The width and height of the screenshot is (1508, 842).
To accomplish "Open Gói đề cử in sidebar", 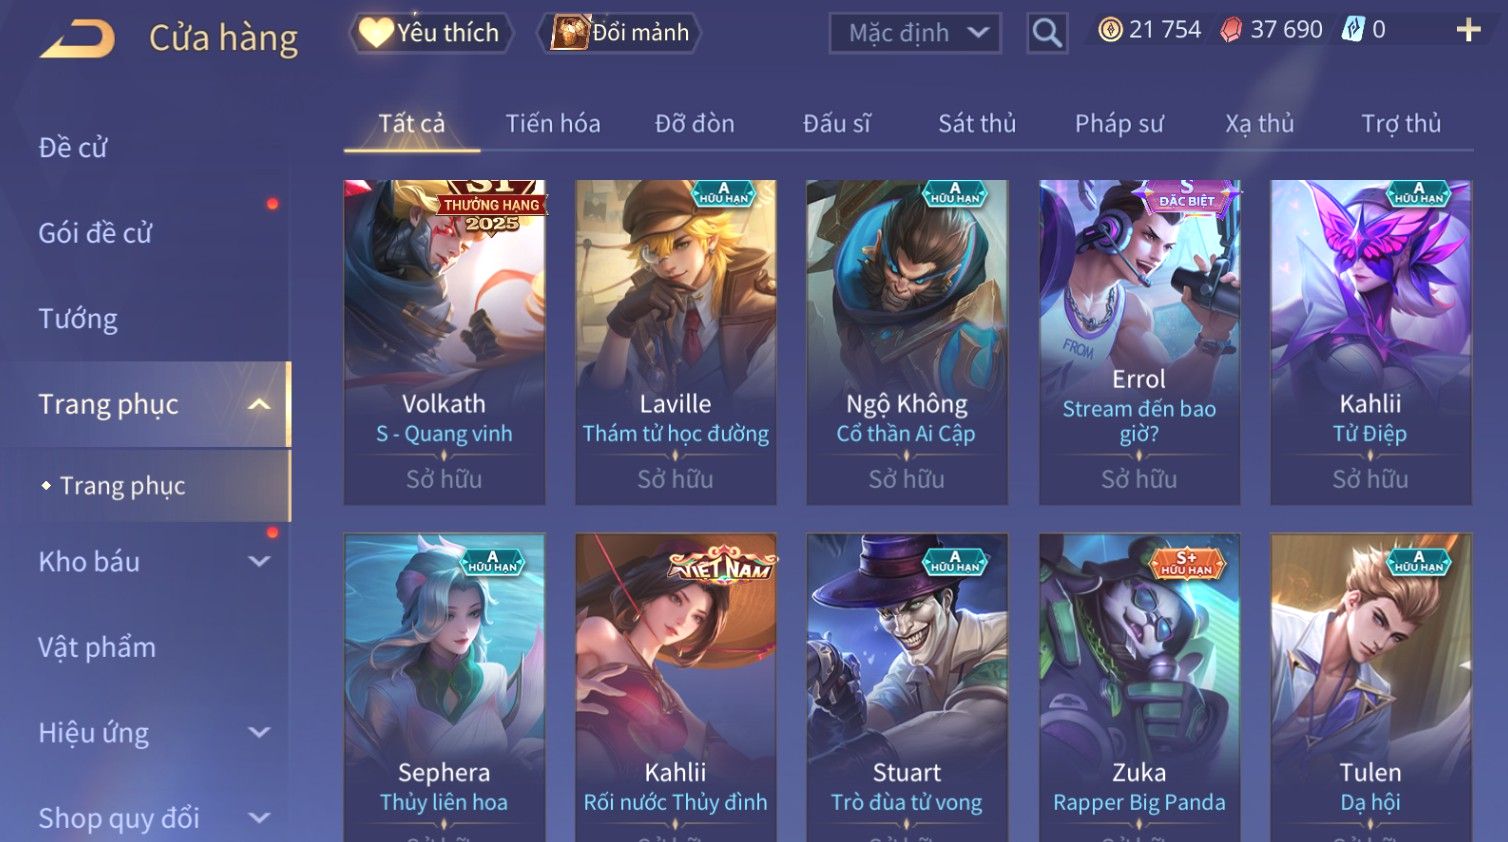I will pos(95,233).
